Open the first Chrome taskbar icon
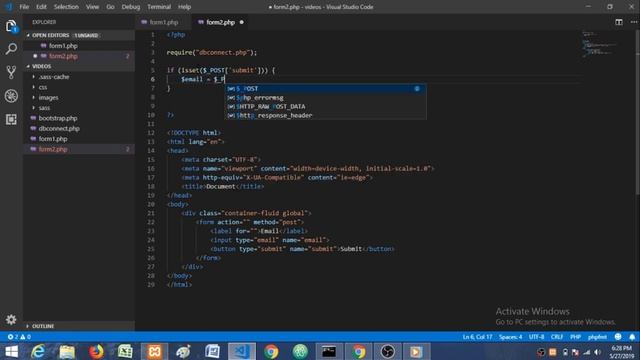640x360 pixels. click(x=271, y=351)
